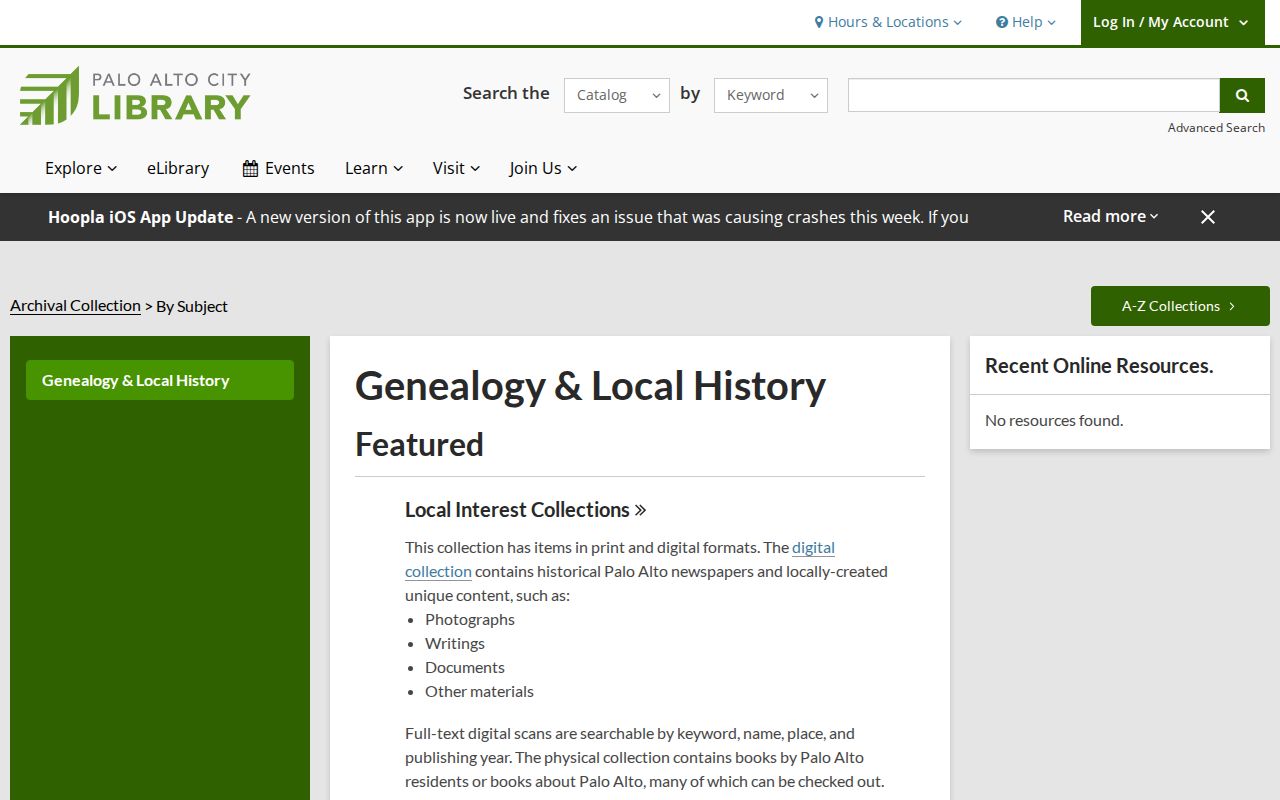1280x800 pixels.
Task: Open the Catalog search scope dropdown
Action: tap(617, 95)
